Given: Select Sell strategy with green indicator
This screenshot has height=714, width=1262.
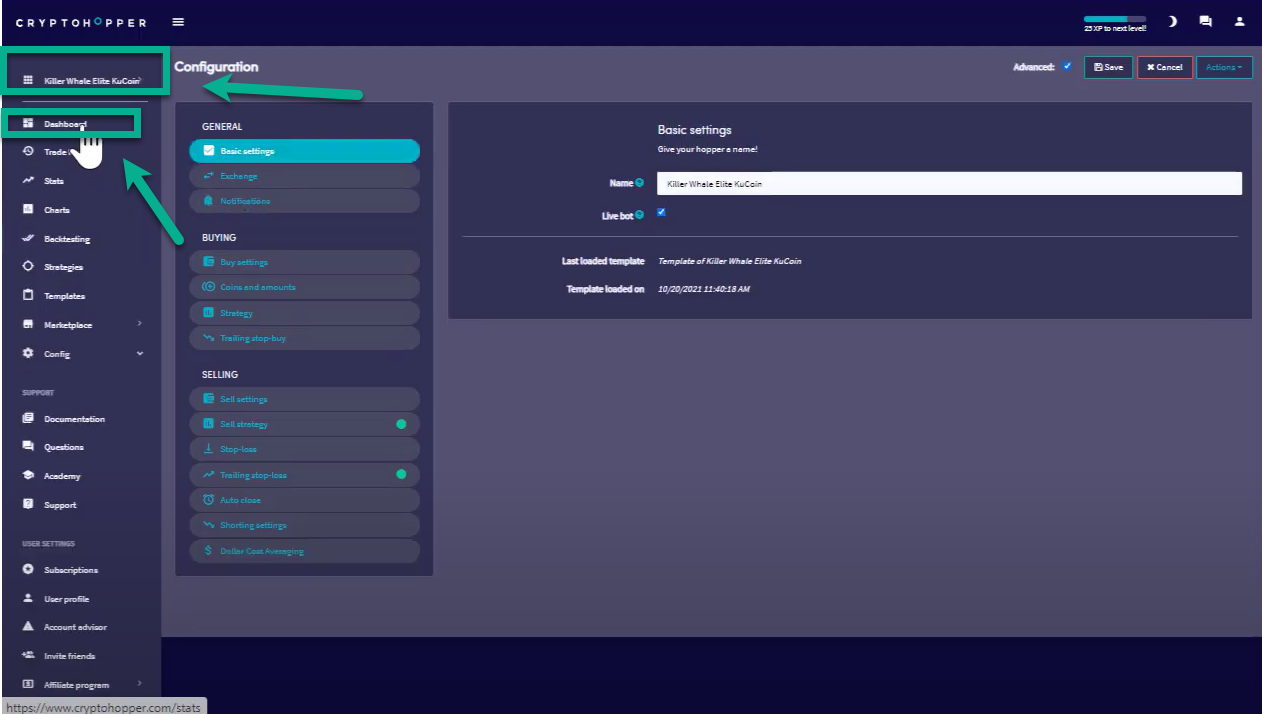Looking at the screenshot, I should point(304,424).
